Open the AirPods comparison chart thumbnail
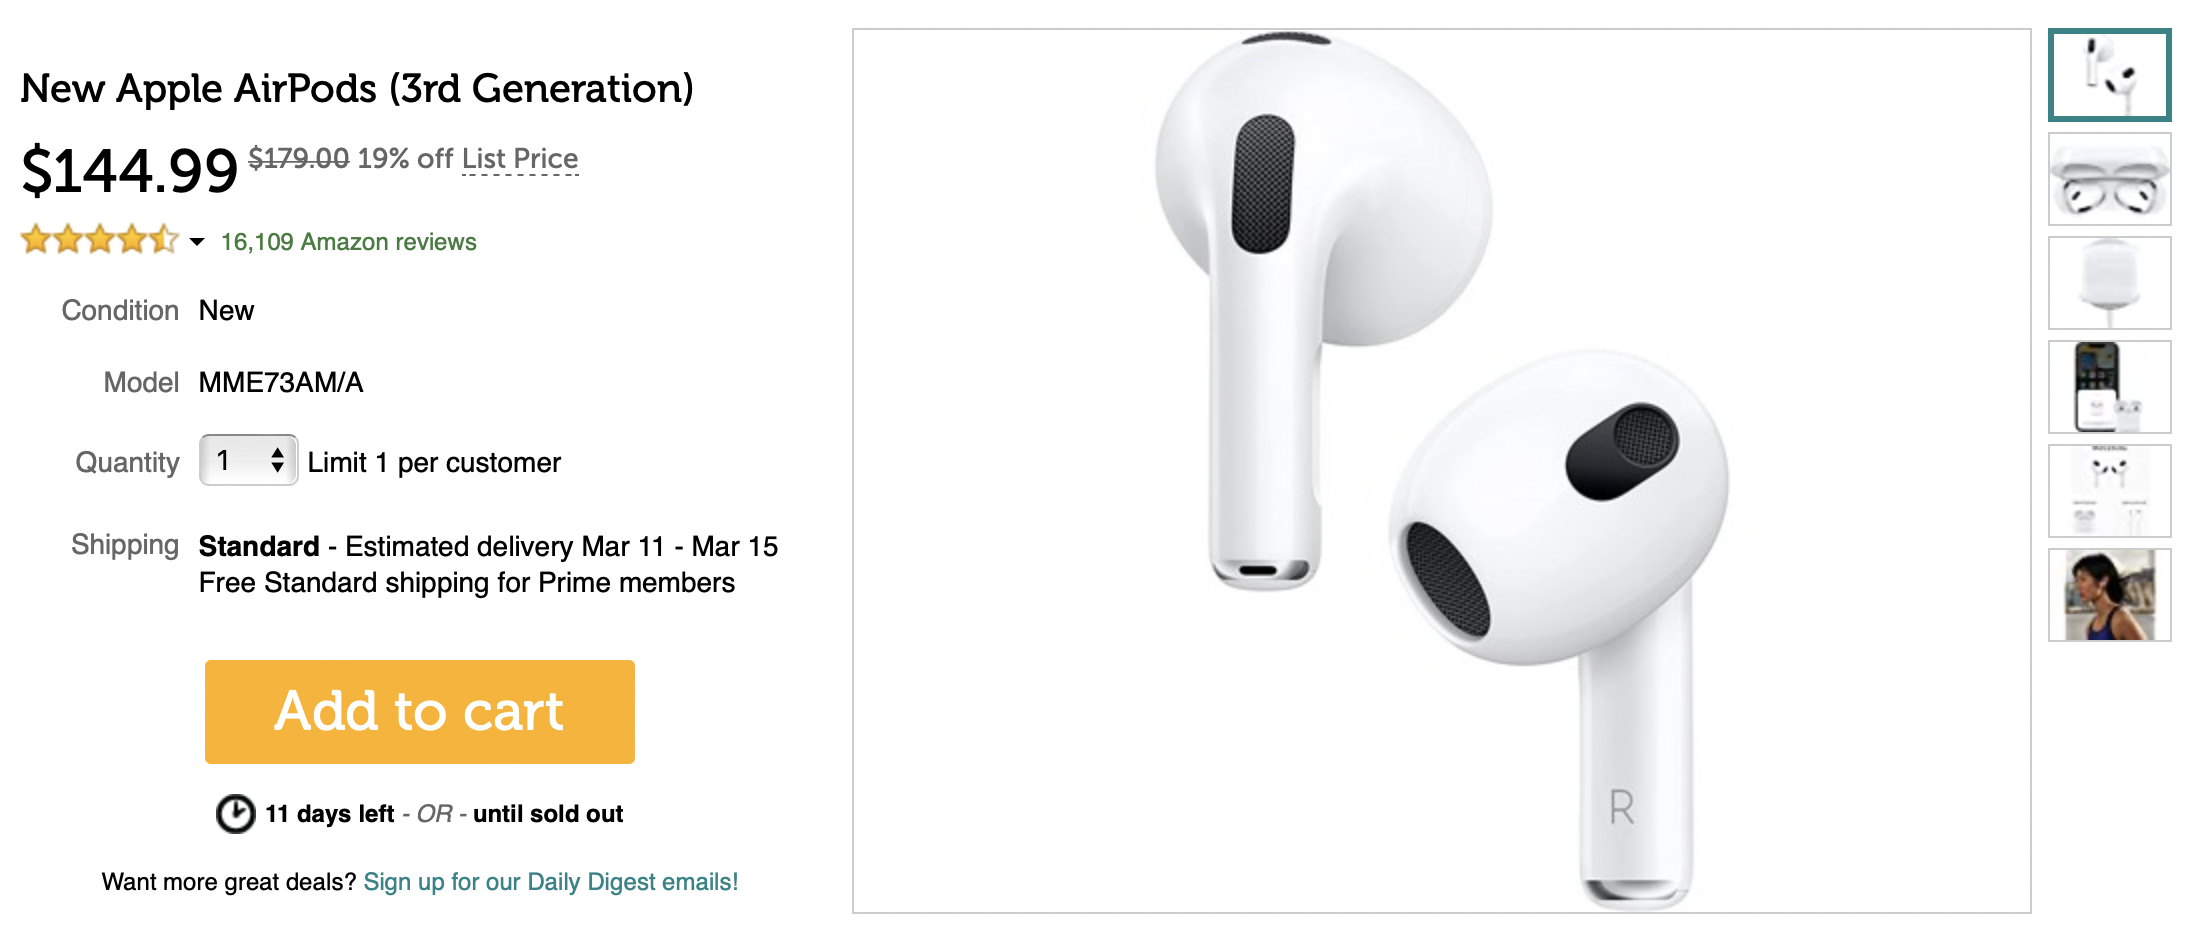 point(2109,491)
